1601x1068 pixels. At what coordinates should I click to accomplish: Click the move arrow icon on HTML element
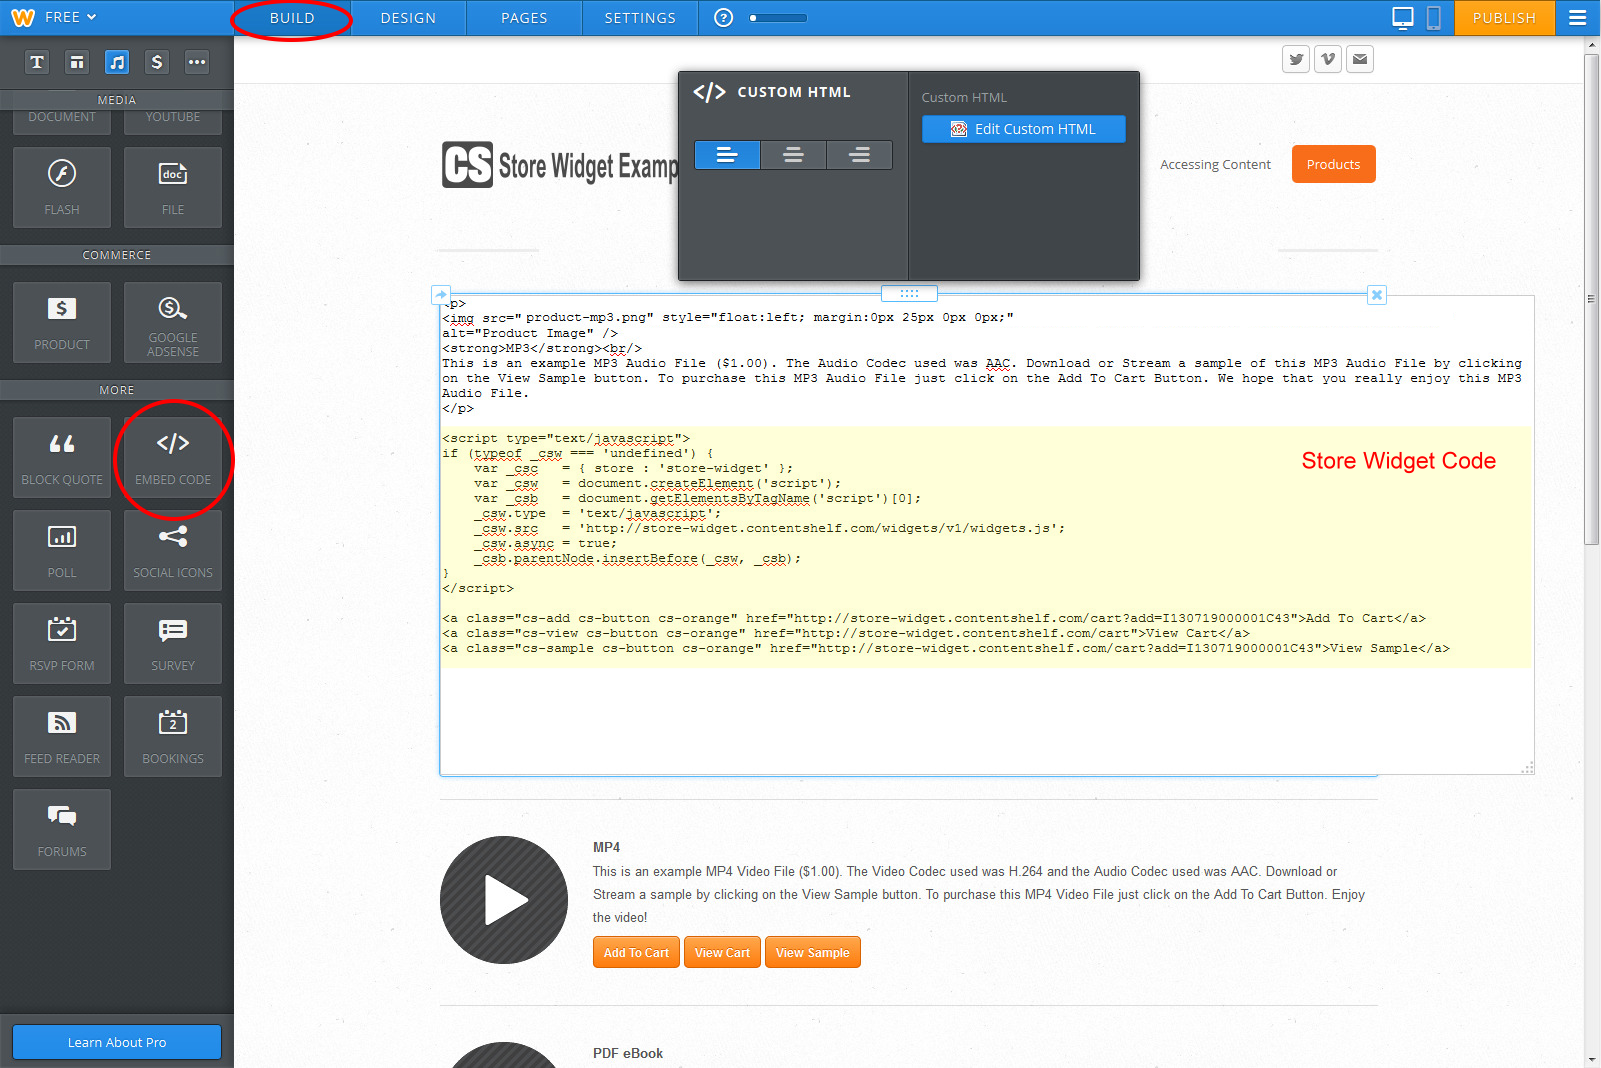tap(441, 295)
